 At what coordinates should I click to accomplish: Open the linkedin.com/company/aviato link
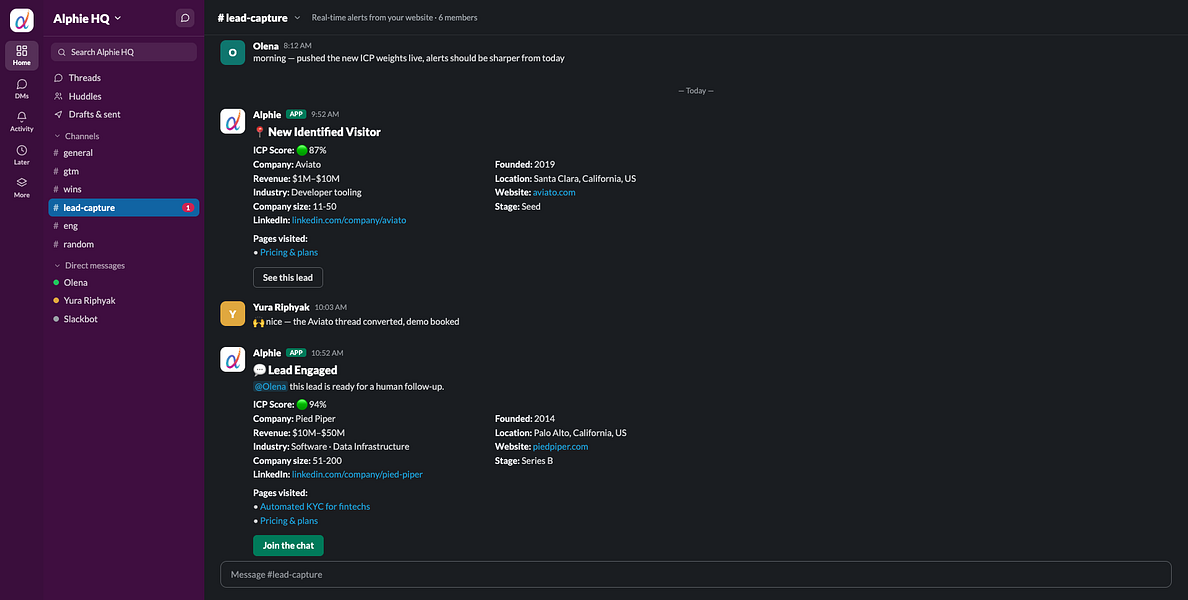349,220
